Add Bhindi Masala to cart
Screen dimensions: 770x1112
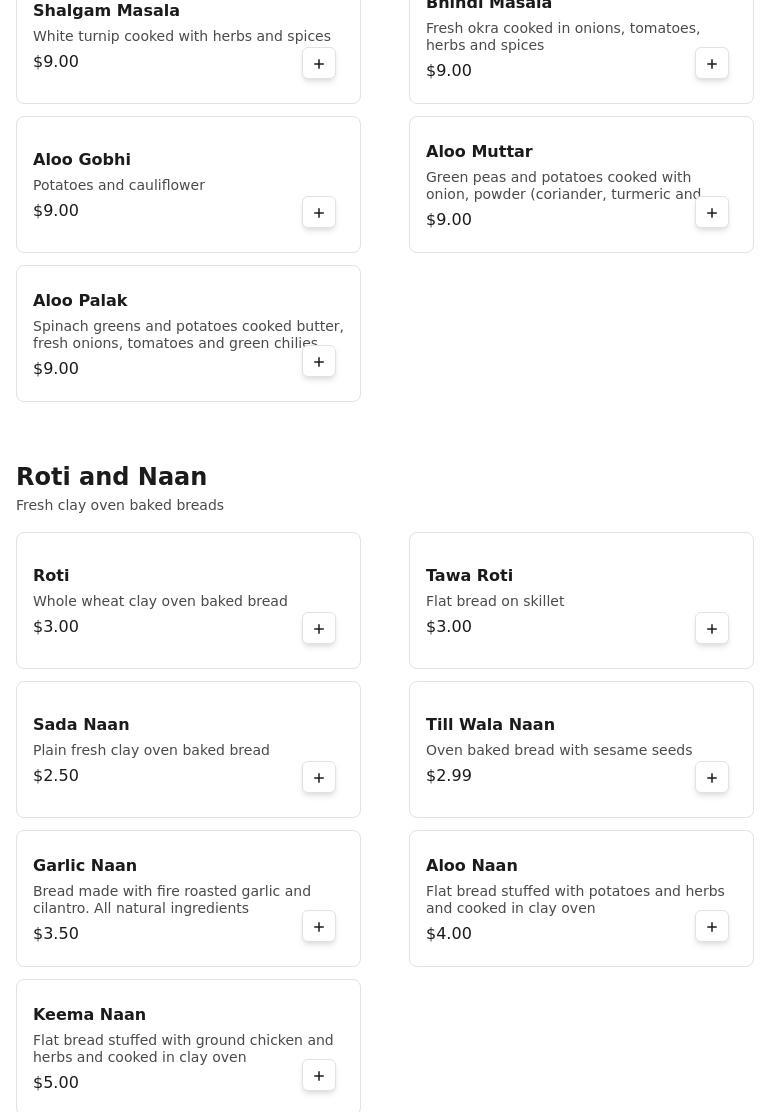click(712, 64)
